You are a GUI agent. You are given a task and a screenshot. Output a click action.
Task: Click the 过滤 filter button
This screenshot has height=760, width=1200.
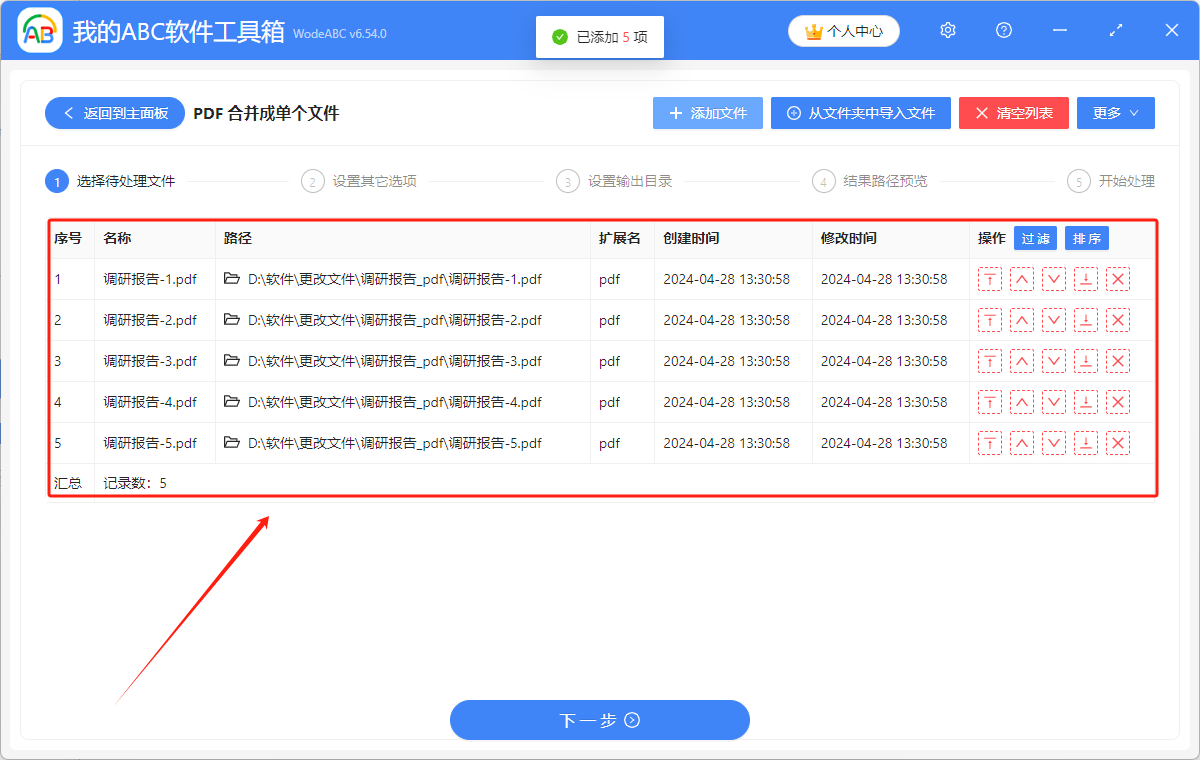[1035, 239]
